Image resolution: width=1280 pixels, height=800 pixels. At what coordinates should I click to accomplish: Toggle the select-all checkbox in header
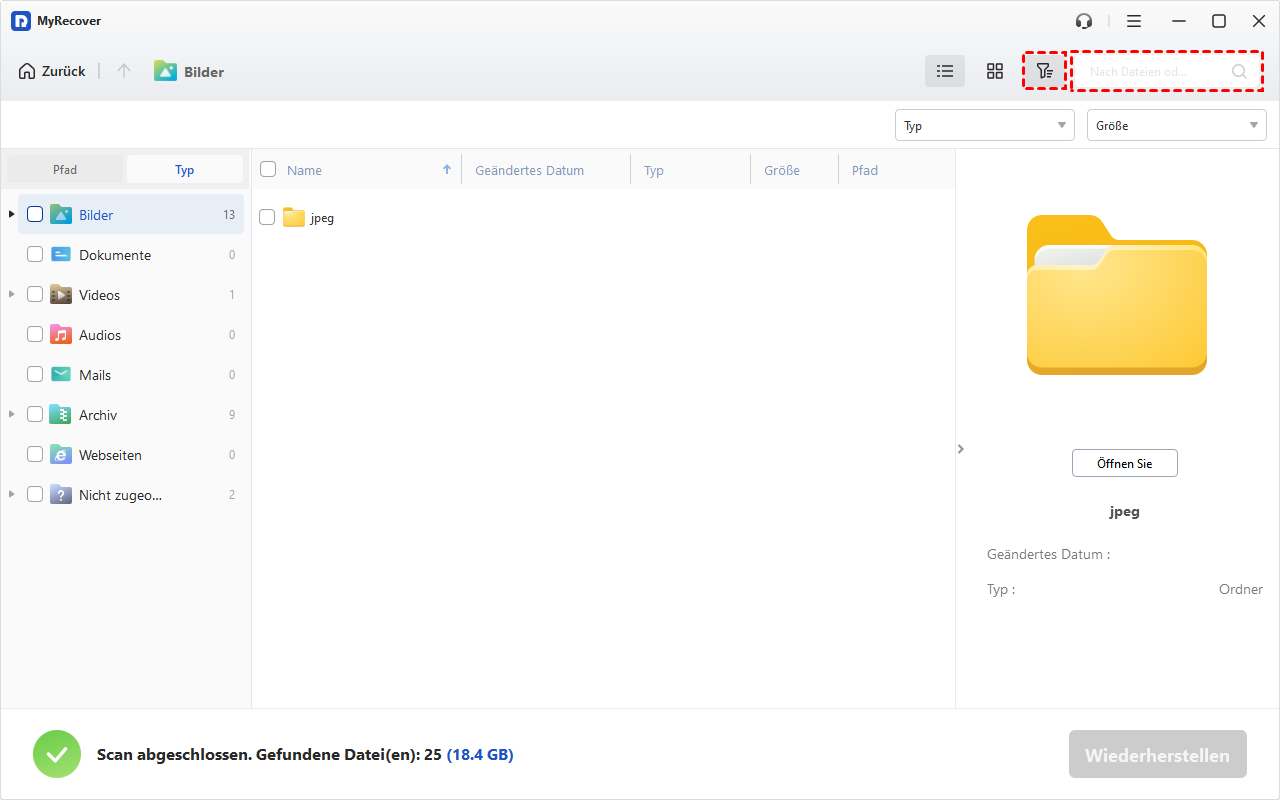268,170
